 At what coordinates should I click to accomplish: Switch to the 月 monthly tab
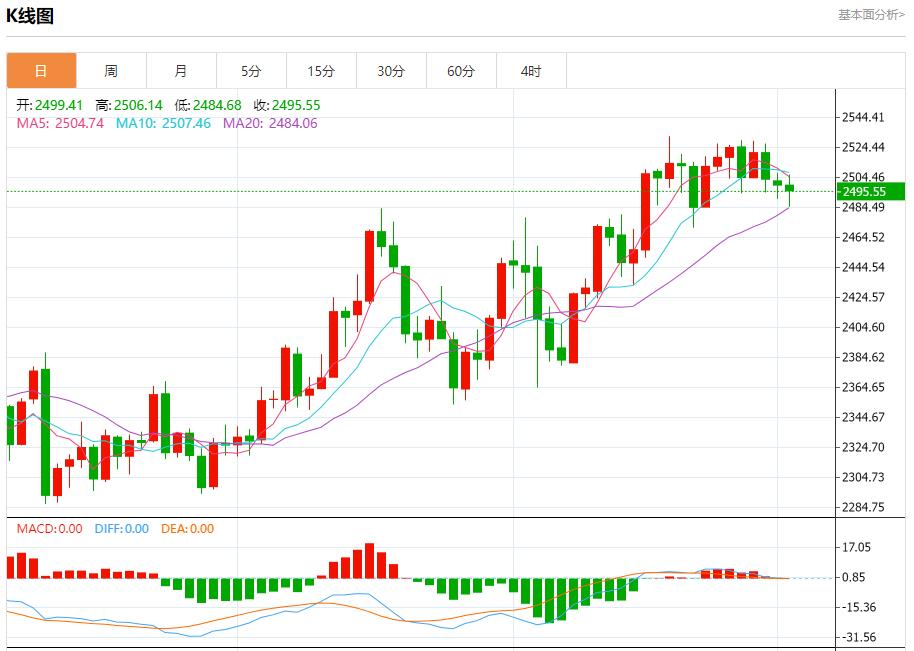point(181,71)
